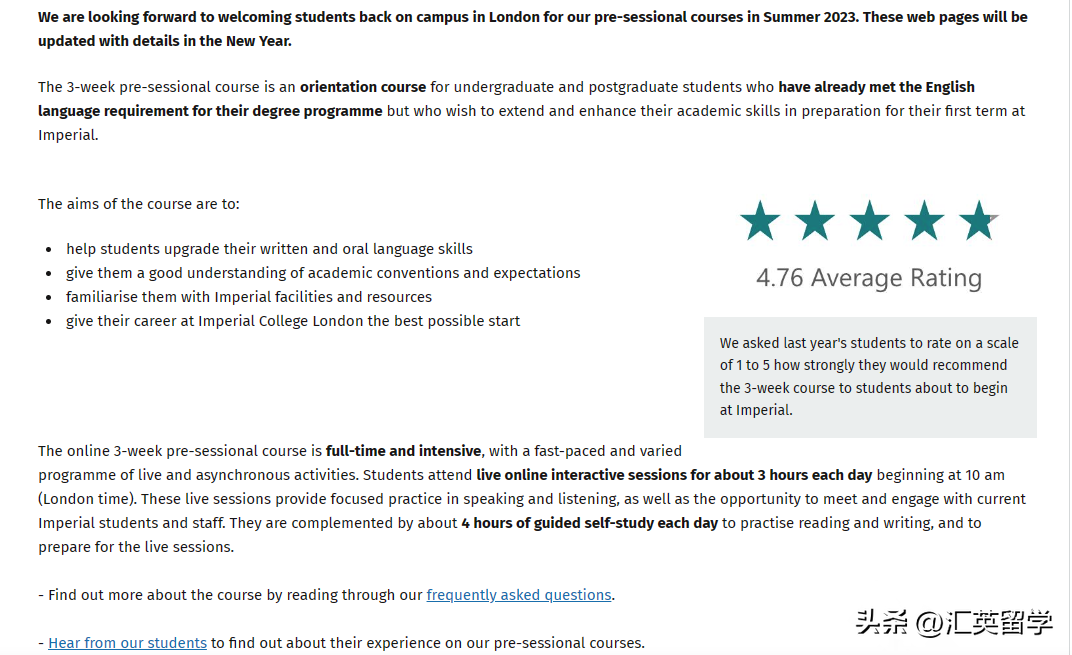Click the bold full-time and intensive text
The height and width of the screenshot is (655, 1072).
403,451
